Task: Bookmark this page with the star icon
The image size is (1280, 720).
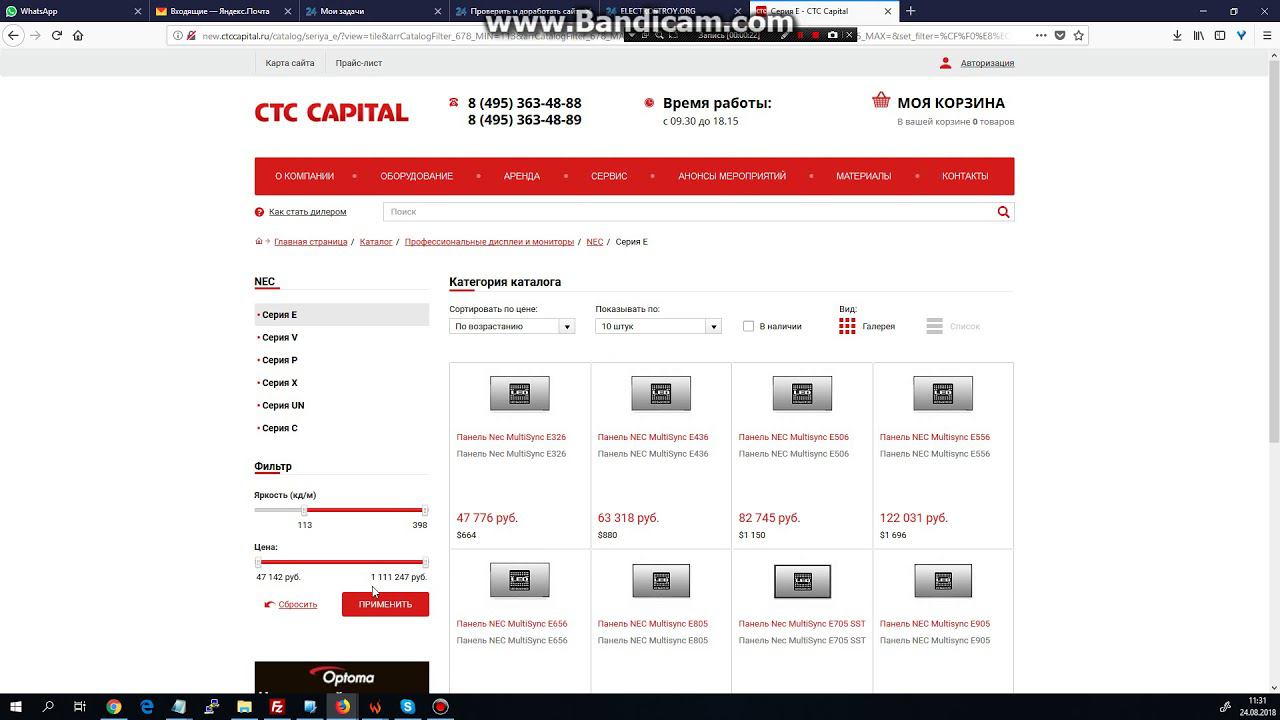Action: pos(1078,35)
